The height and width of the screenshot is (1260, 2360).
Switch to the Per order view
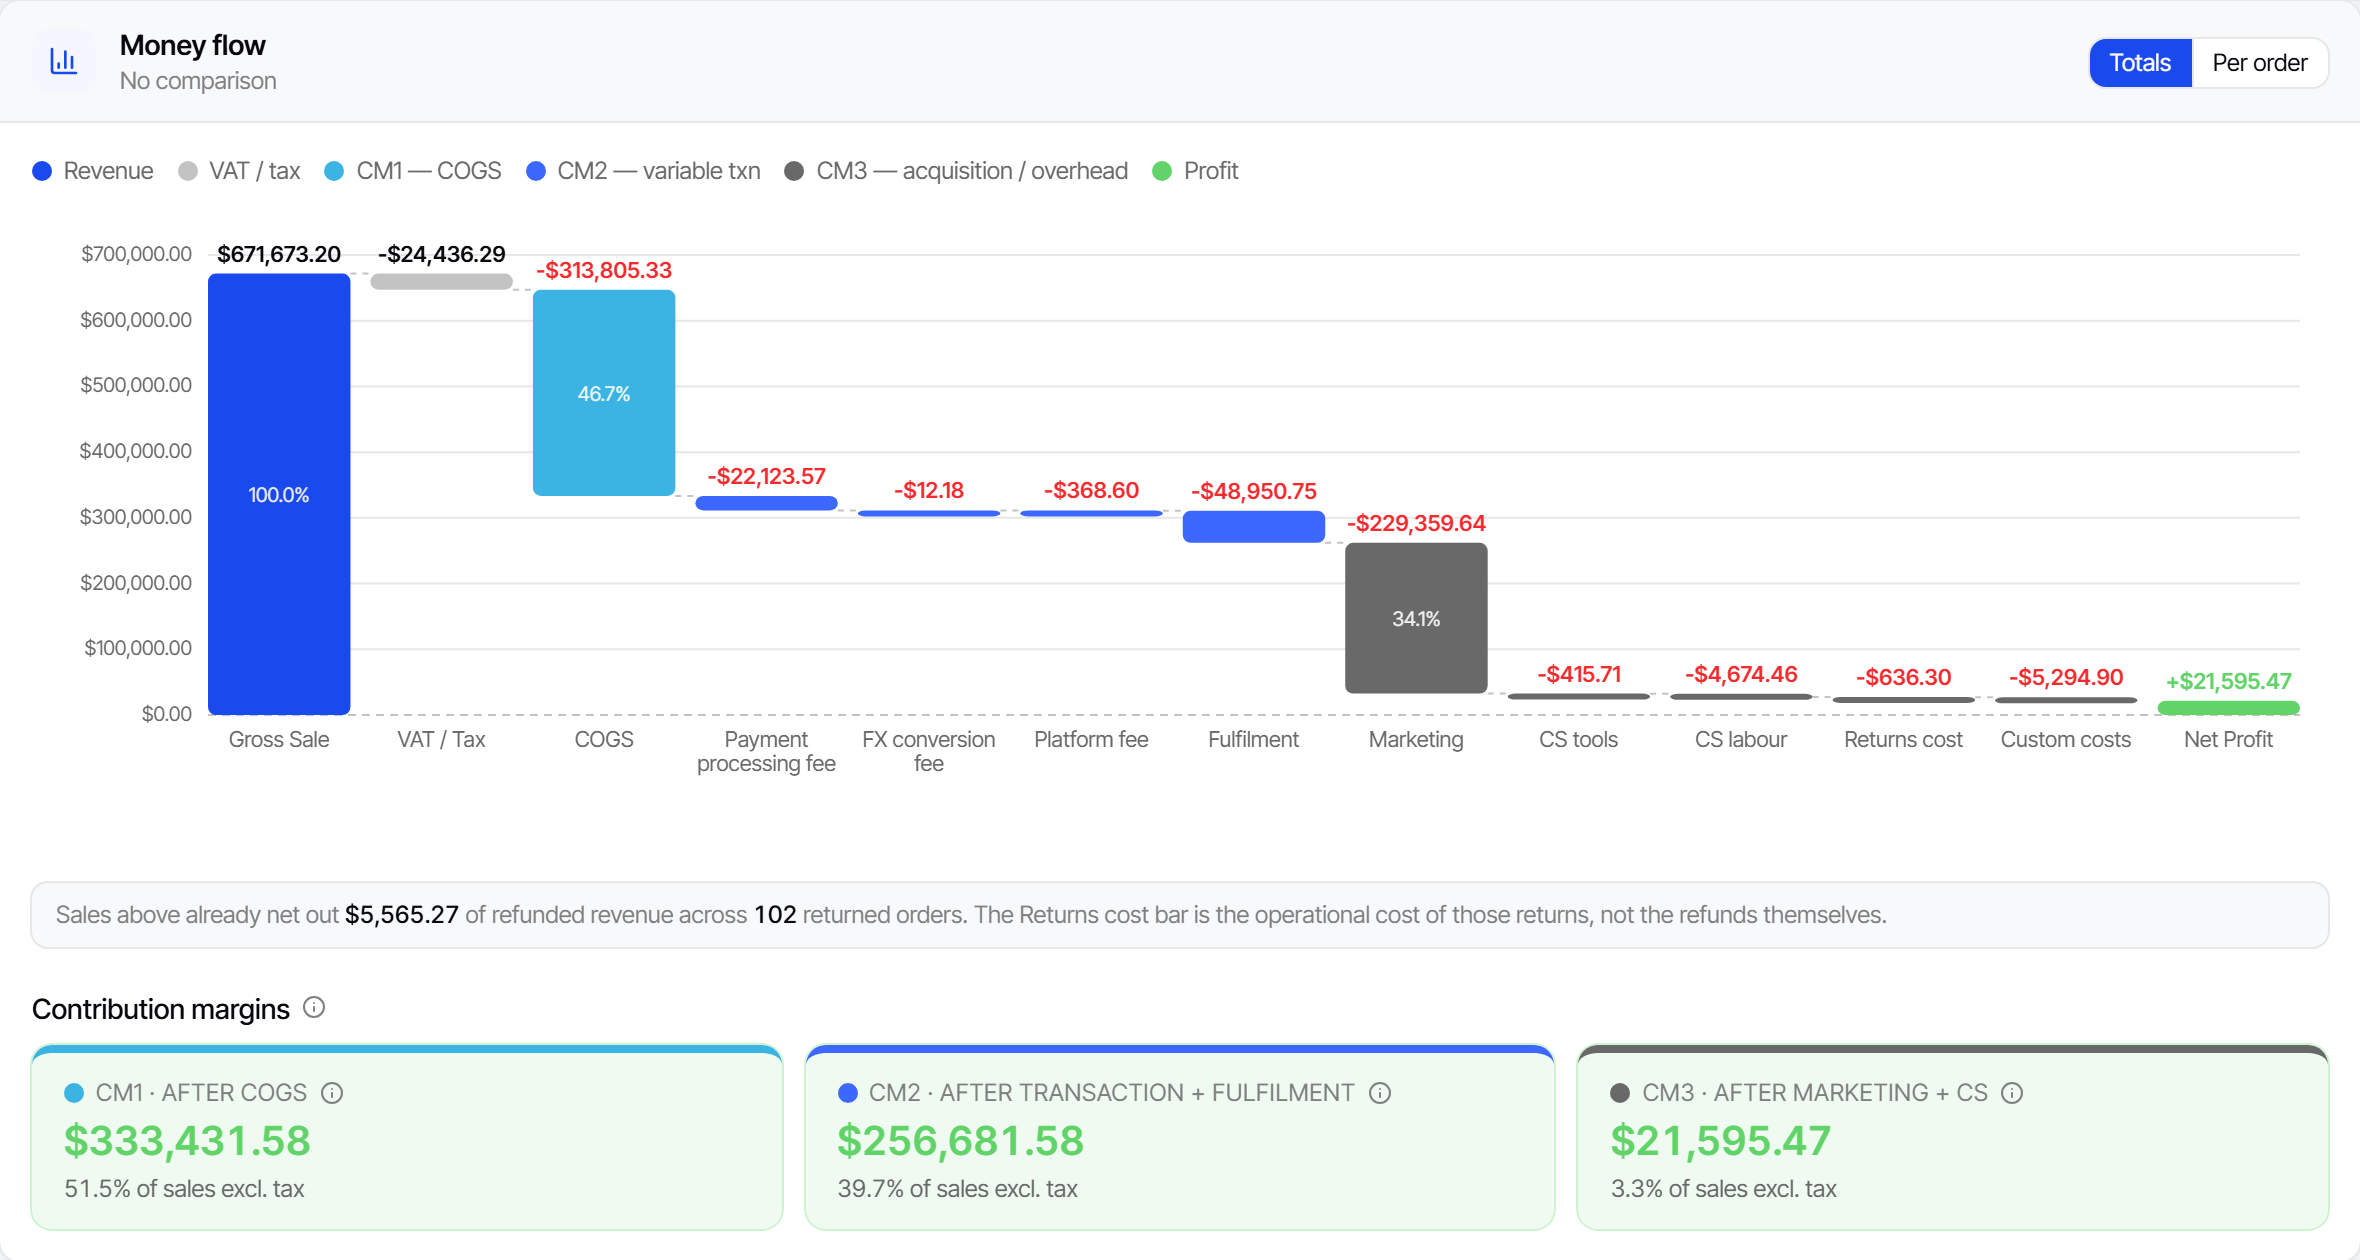coord(2259,63)
